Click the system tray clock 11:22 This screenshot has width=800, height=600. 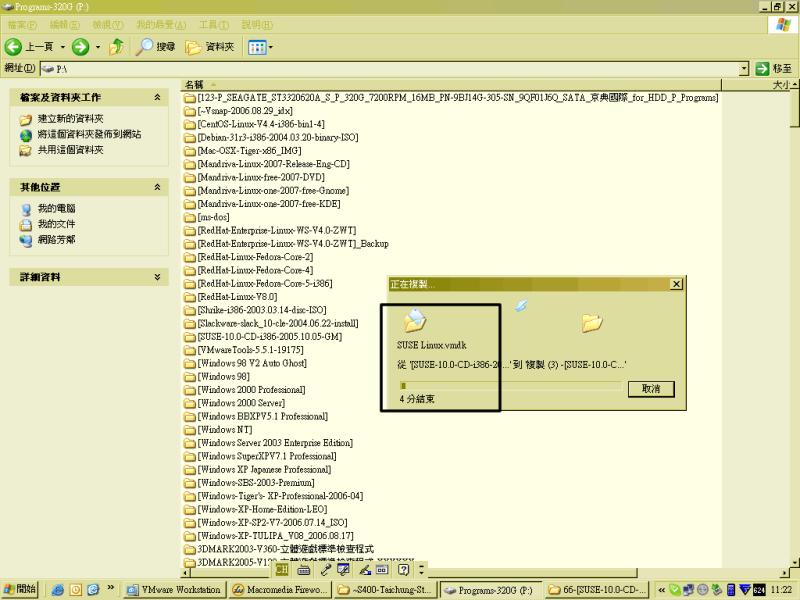point(781,590)
